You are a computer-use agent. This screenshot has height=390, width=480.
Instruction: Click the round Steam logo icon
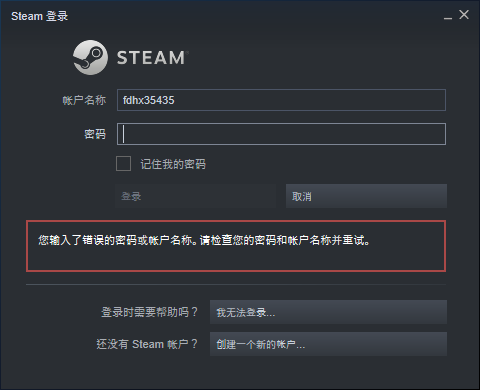(90, 57)
